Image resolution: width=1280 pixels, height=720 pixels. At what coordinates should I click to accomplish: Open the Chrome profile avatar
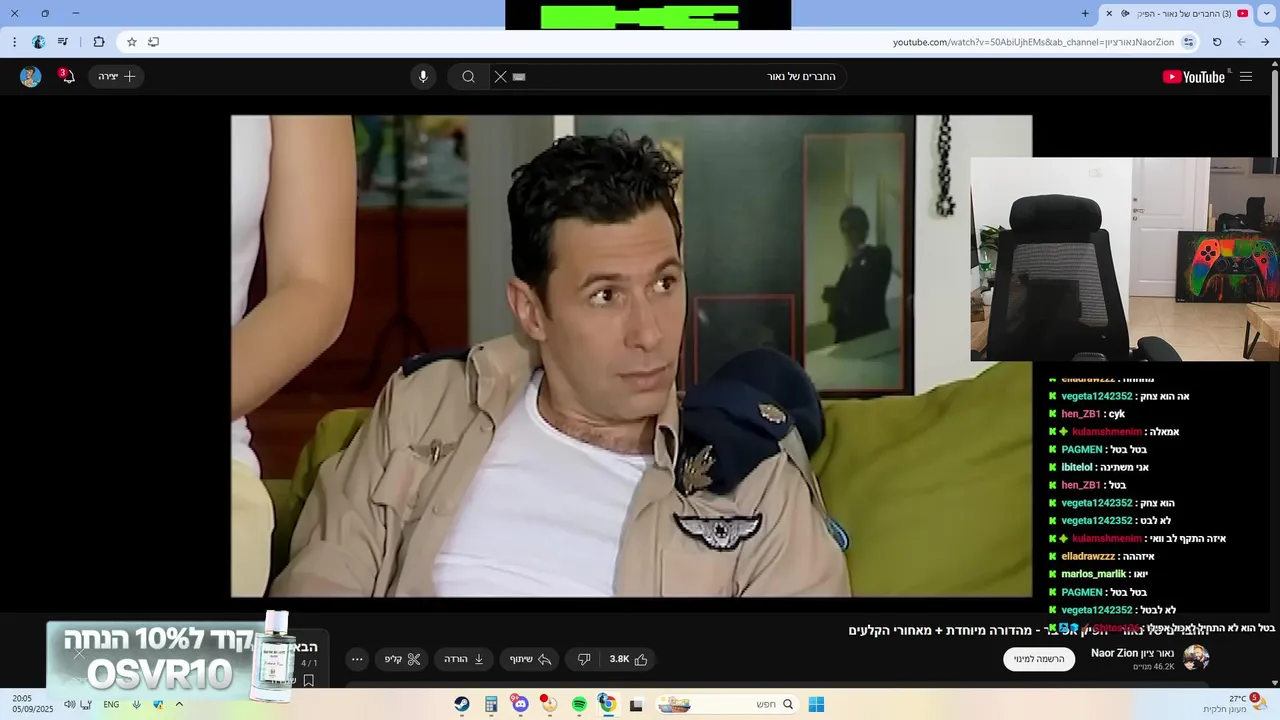(x=38, y=42)
